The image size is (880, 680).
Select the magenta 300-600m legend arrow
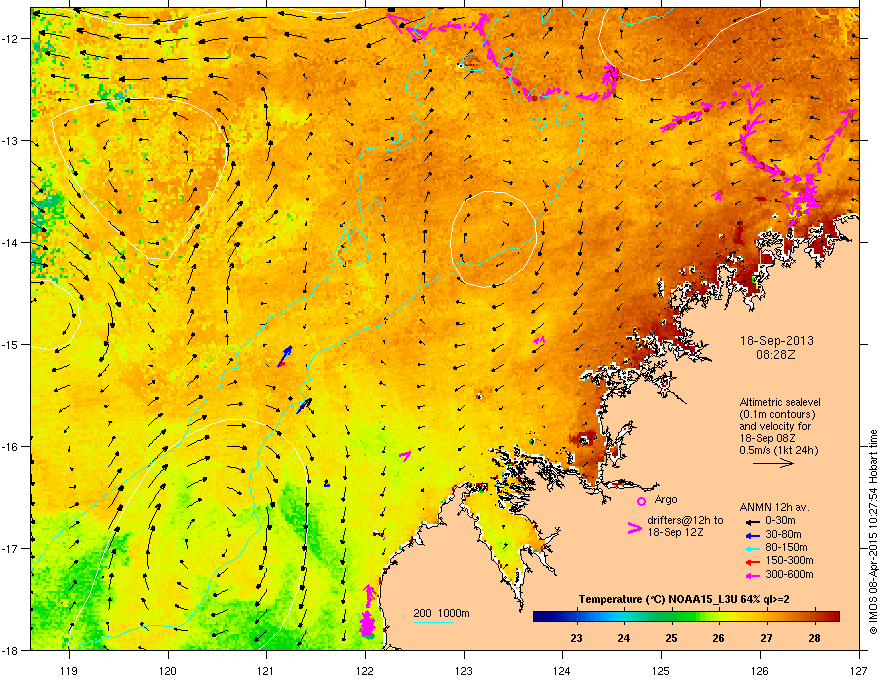pyautogui.click(x=751, y=575)
